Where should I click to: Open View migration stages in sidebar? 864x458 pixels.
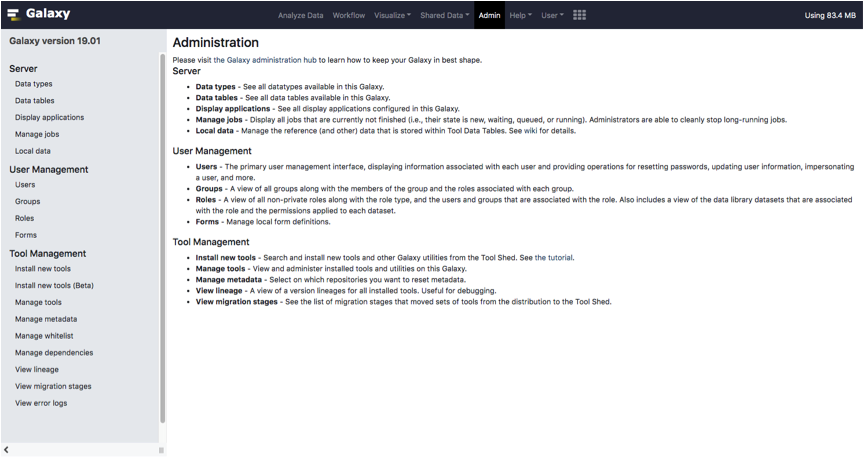point(53,386)
